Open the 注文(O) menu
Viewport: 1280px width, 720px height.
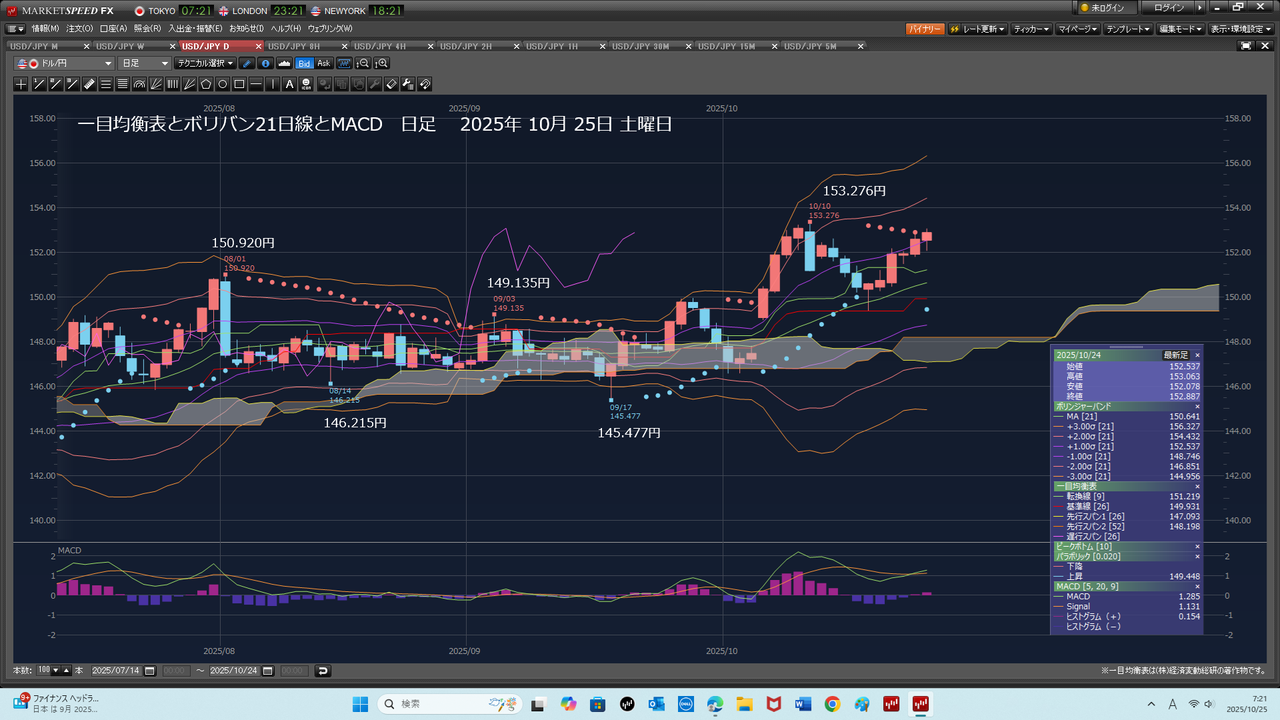[80, 29]
